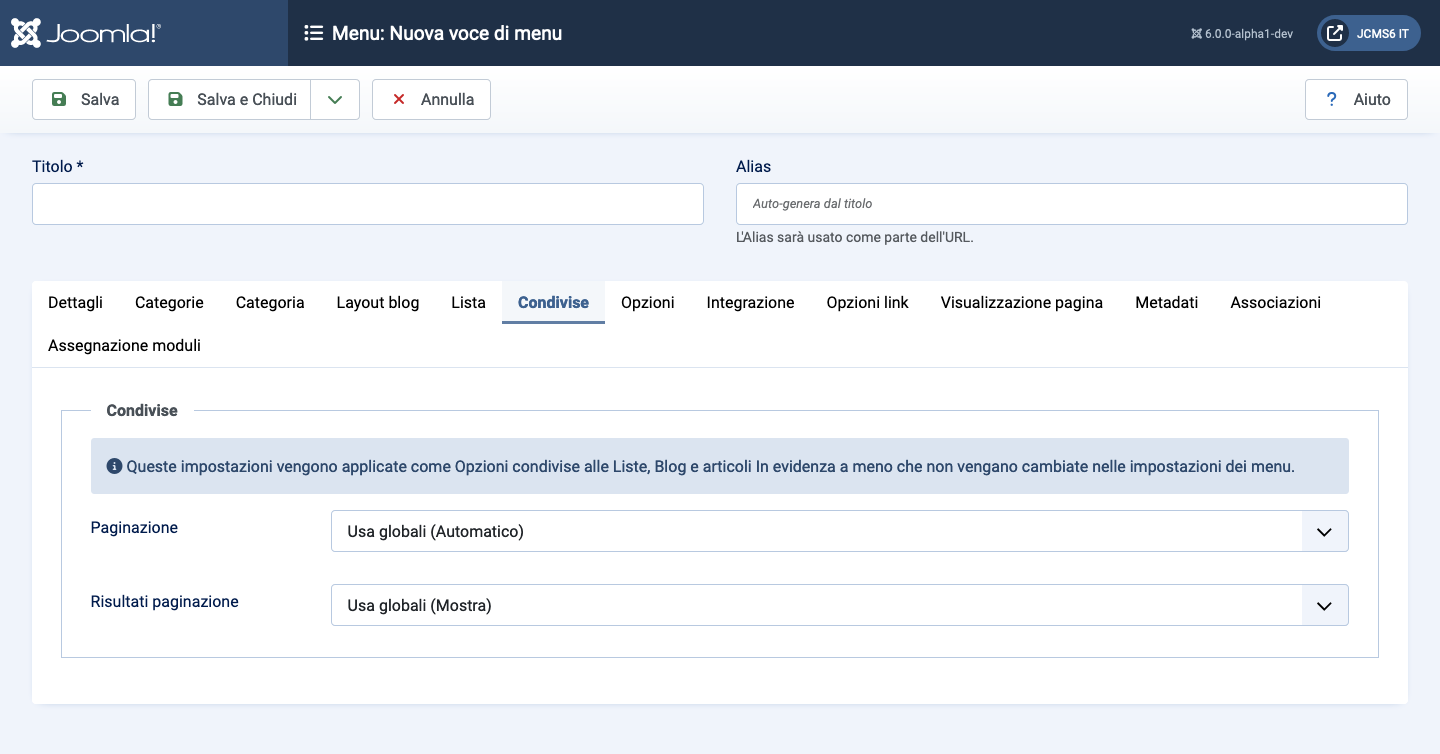
Task: Select the Opzioni link tab
Action: point(867,302)
